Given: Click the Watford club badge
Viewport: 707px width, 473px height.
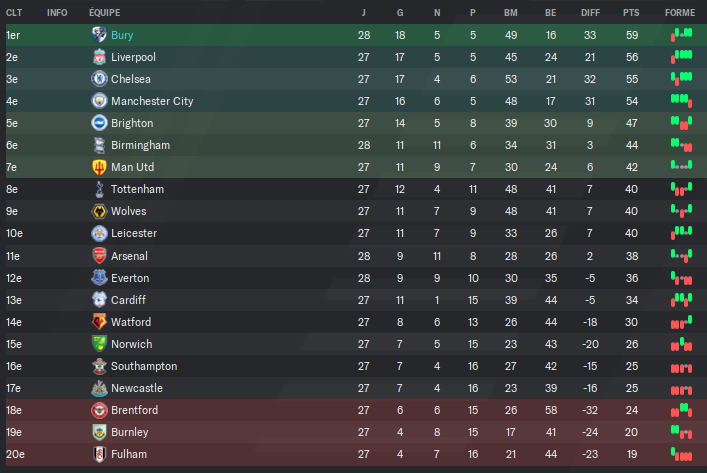Looking at the screenshot, I should [99, 321].
